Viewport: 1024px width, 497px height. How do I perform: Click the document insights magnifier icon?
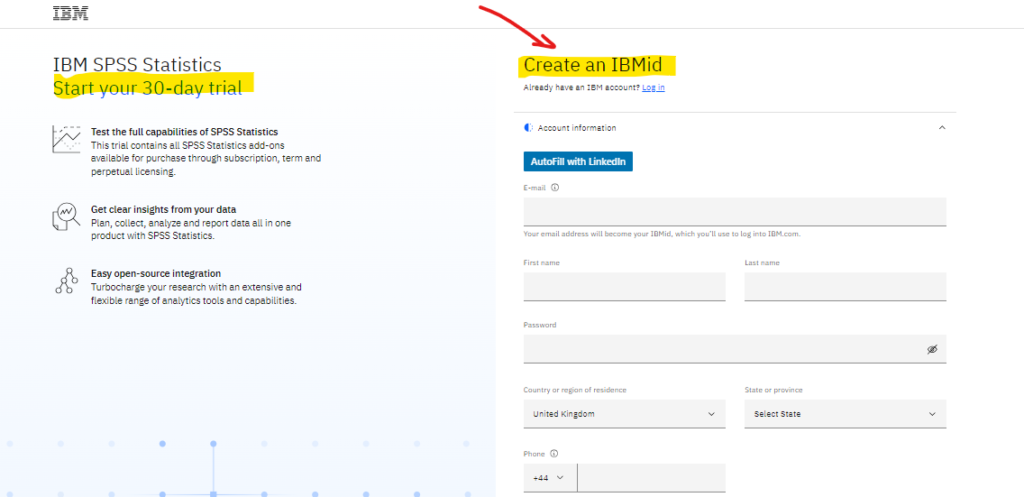point(66,215)
